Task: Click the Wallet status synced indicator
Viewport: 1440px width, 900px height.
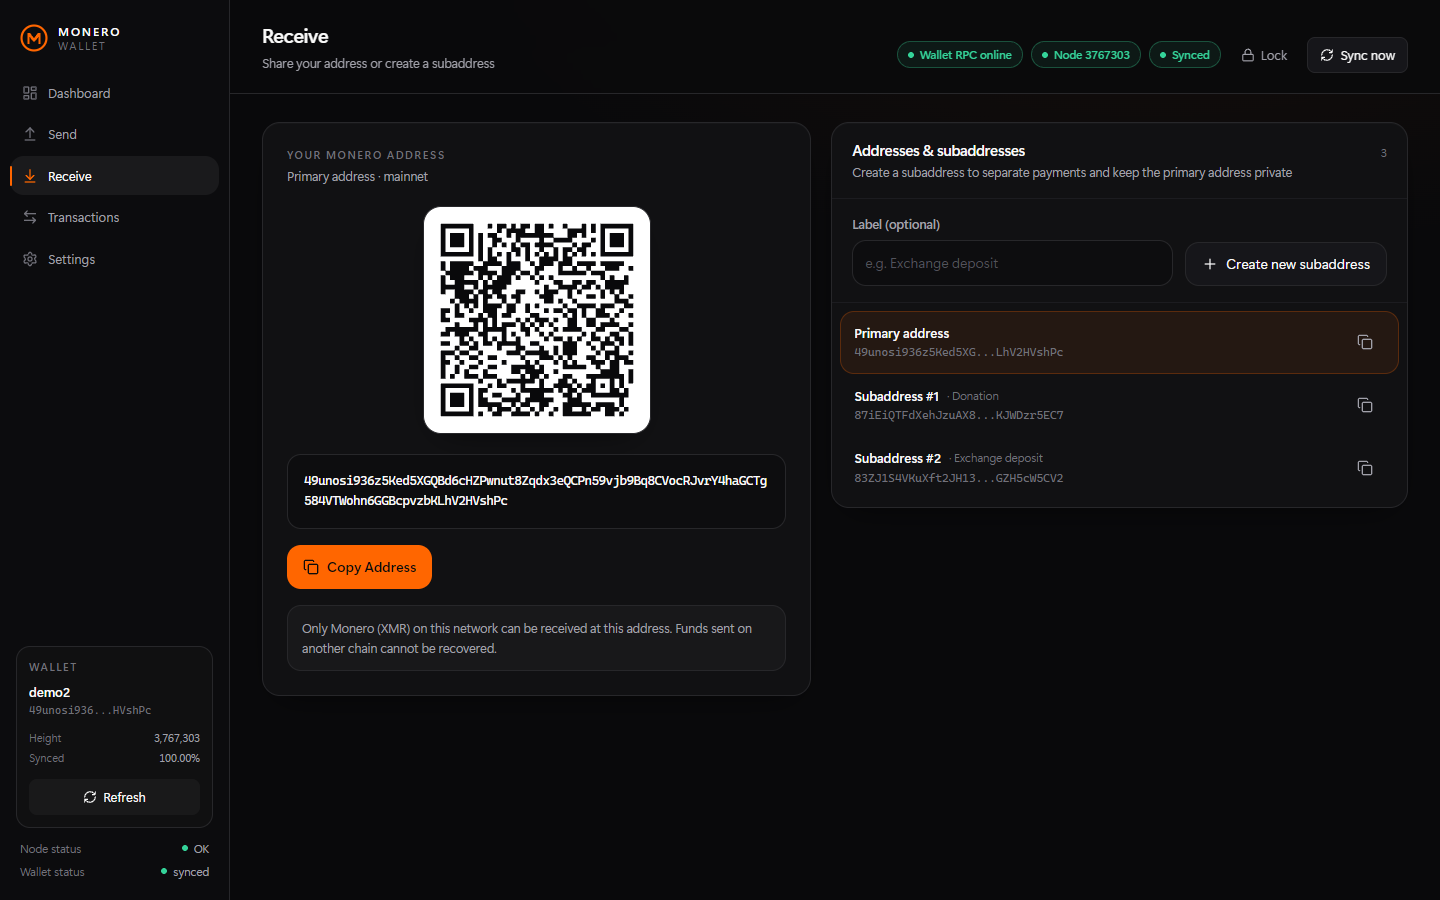Action: coord(185,872)
